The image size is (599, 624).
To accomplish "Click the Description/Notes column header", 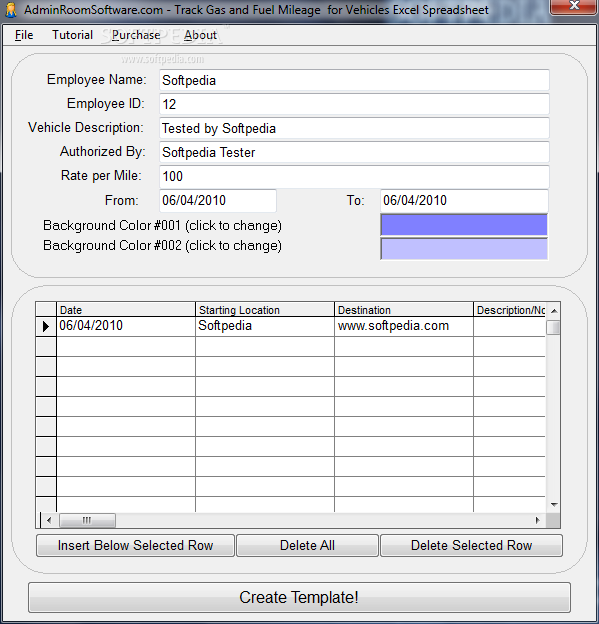I will (509, 310).
